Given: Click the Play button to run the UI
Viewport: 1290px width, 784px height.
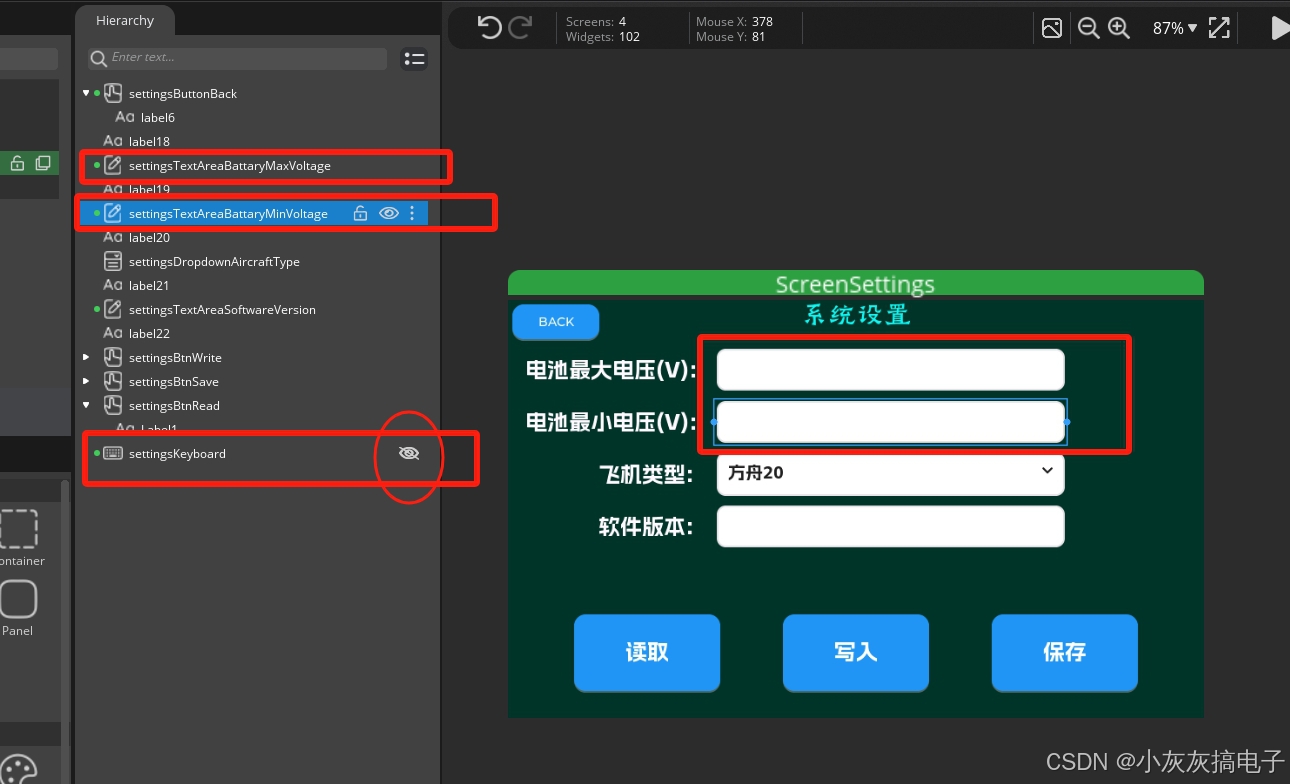Looking at the screenshot, I should (1281, 28).
